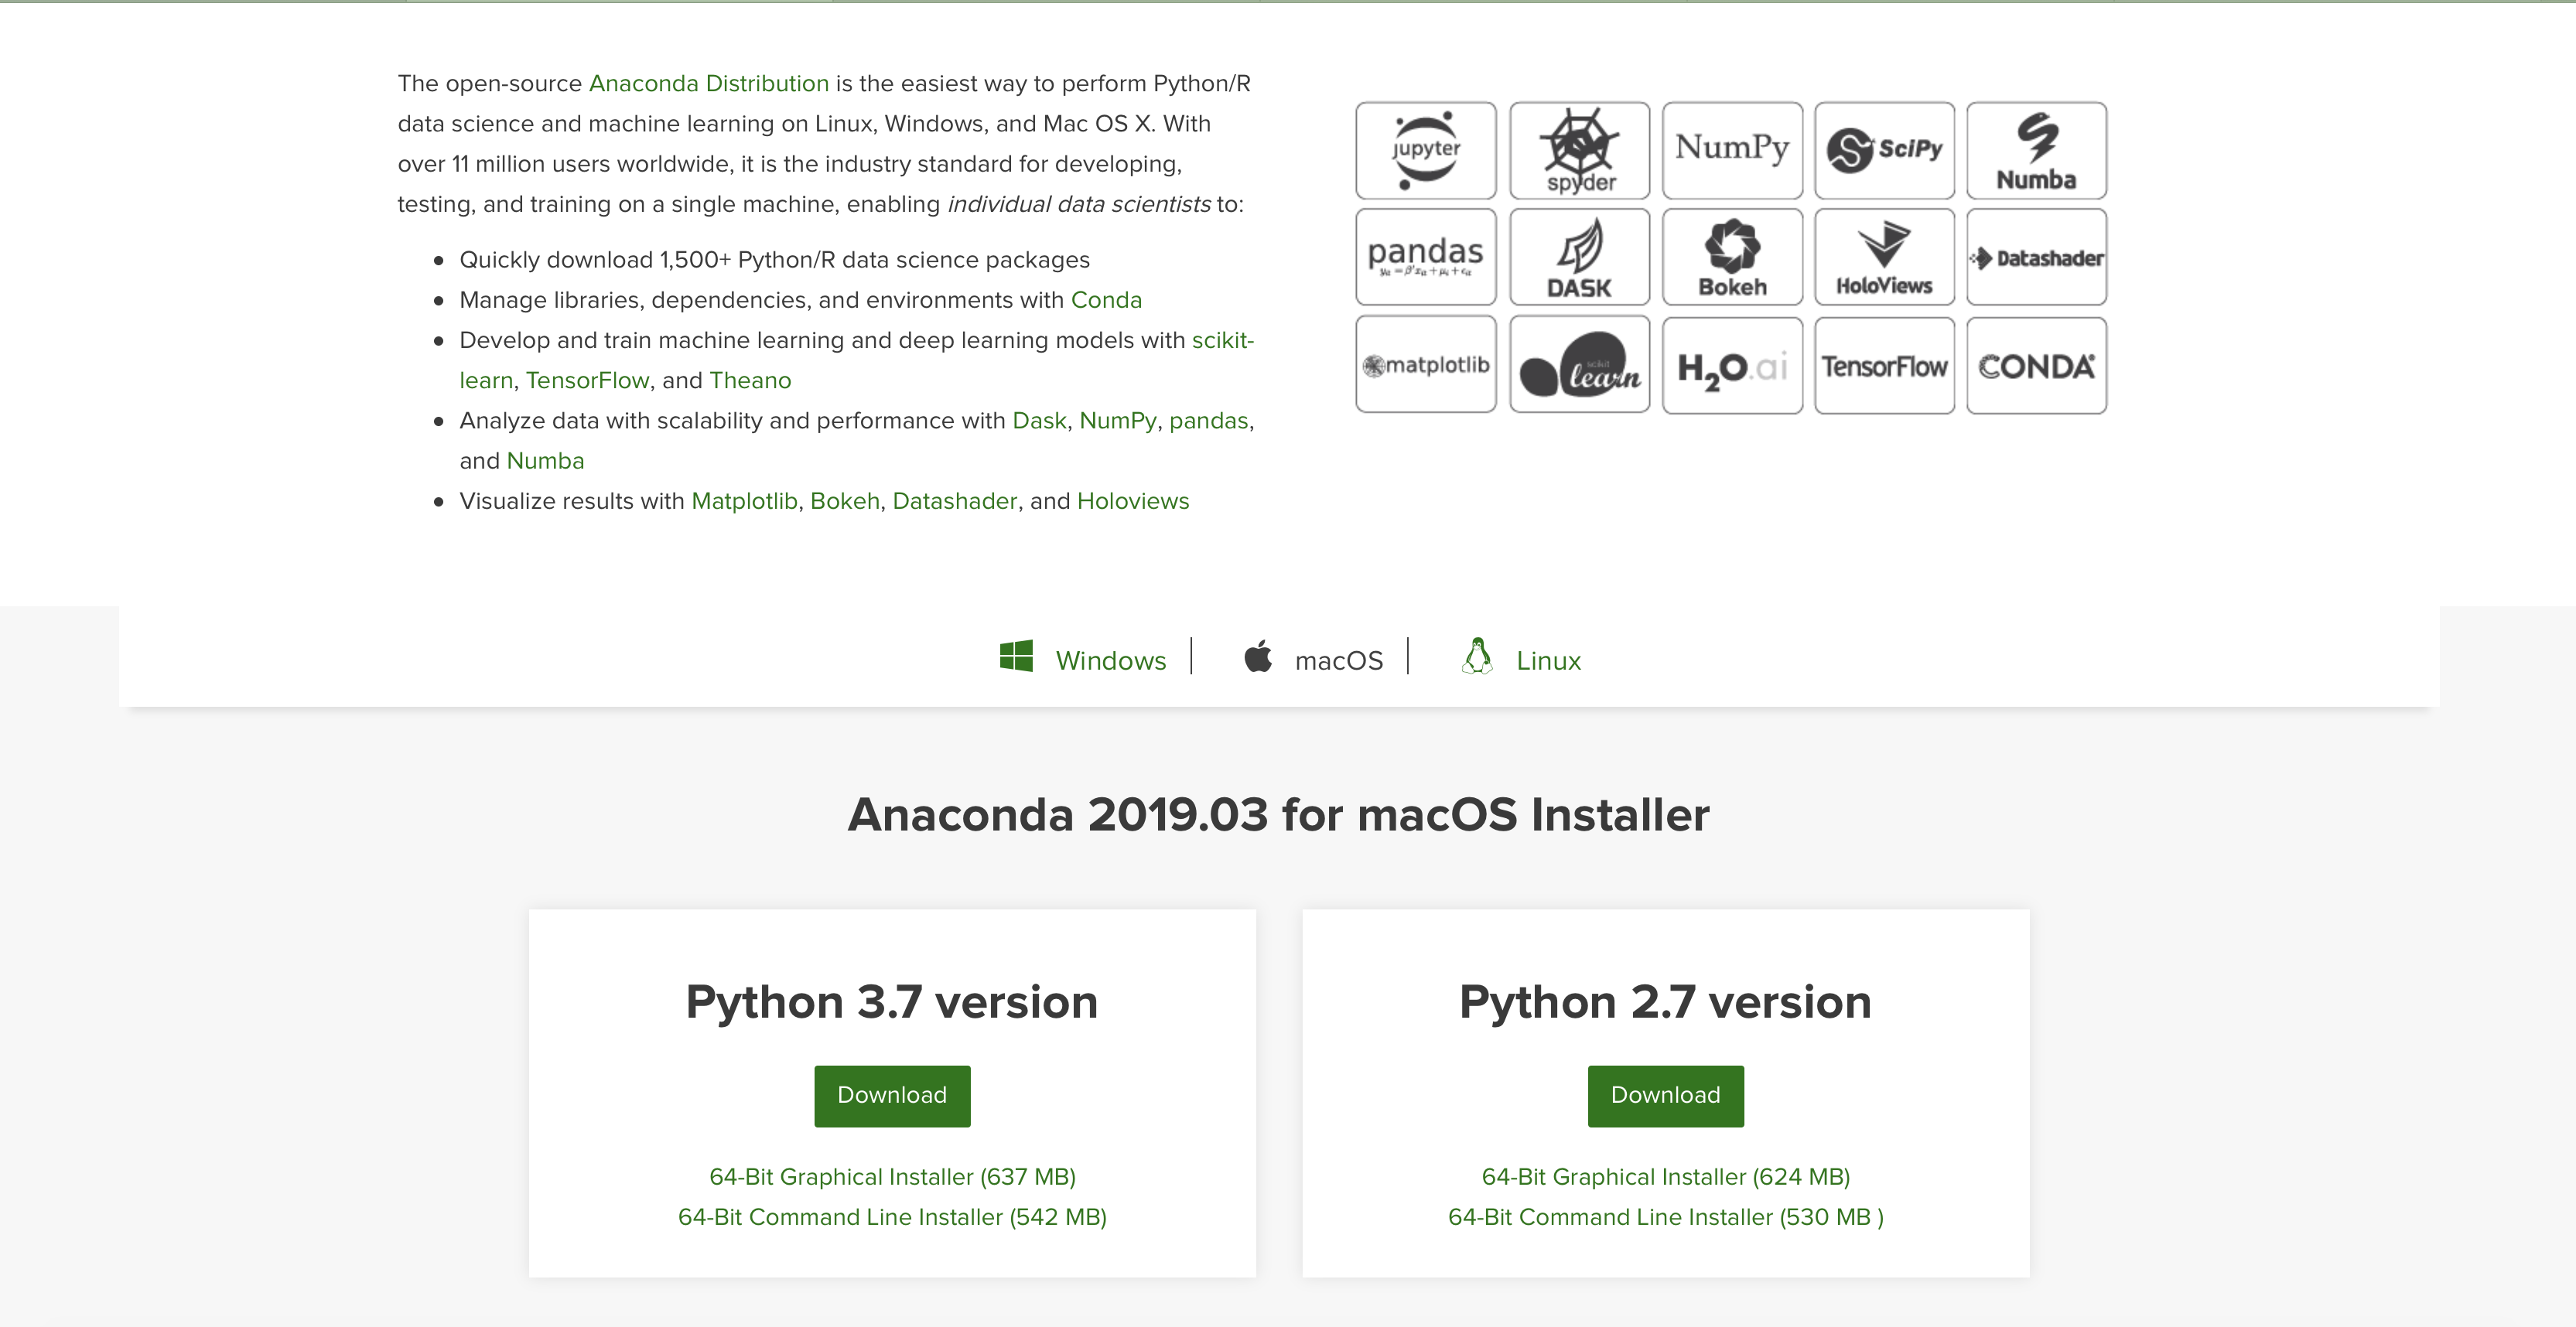The height and width of the screenshot is (1327, 2576).
Task: Click the italic 'individual data scientists' text
Action: point(1079,204)
